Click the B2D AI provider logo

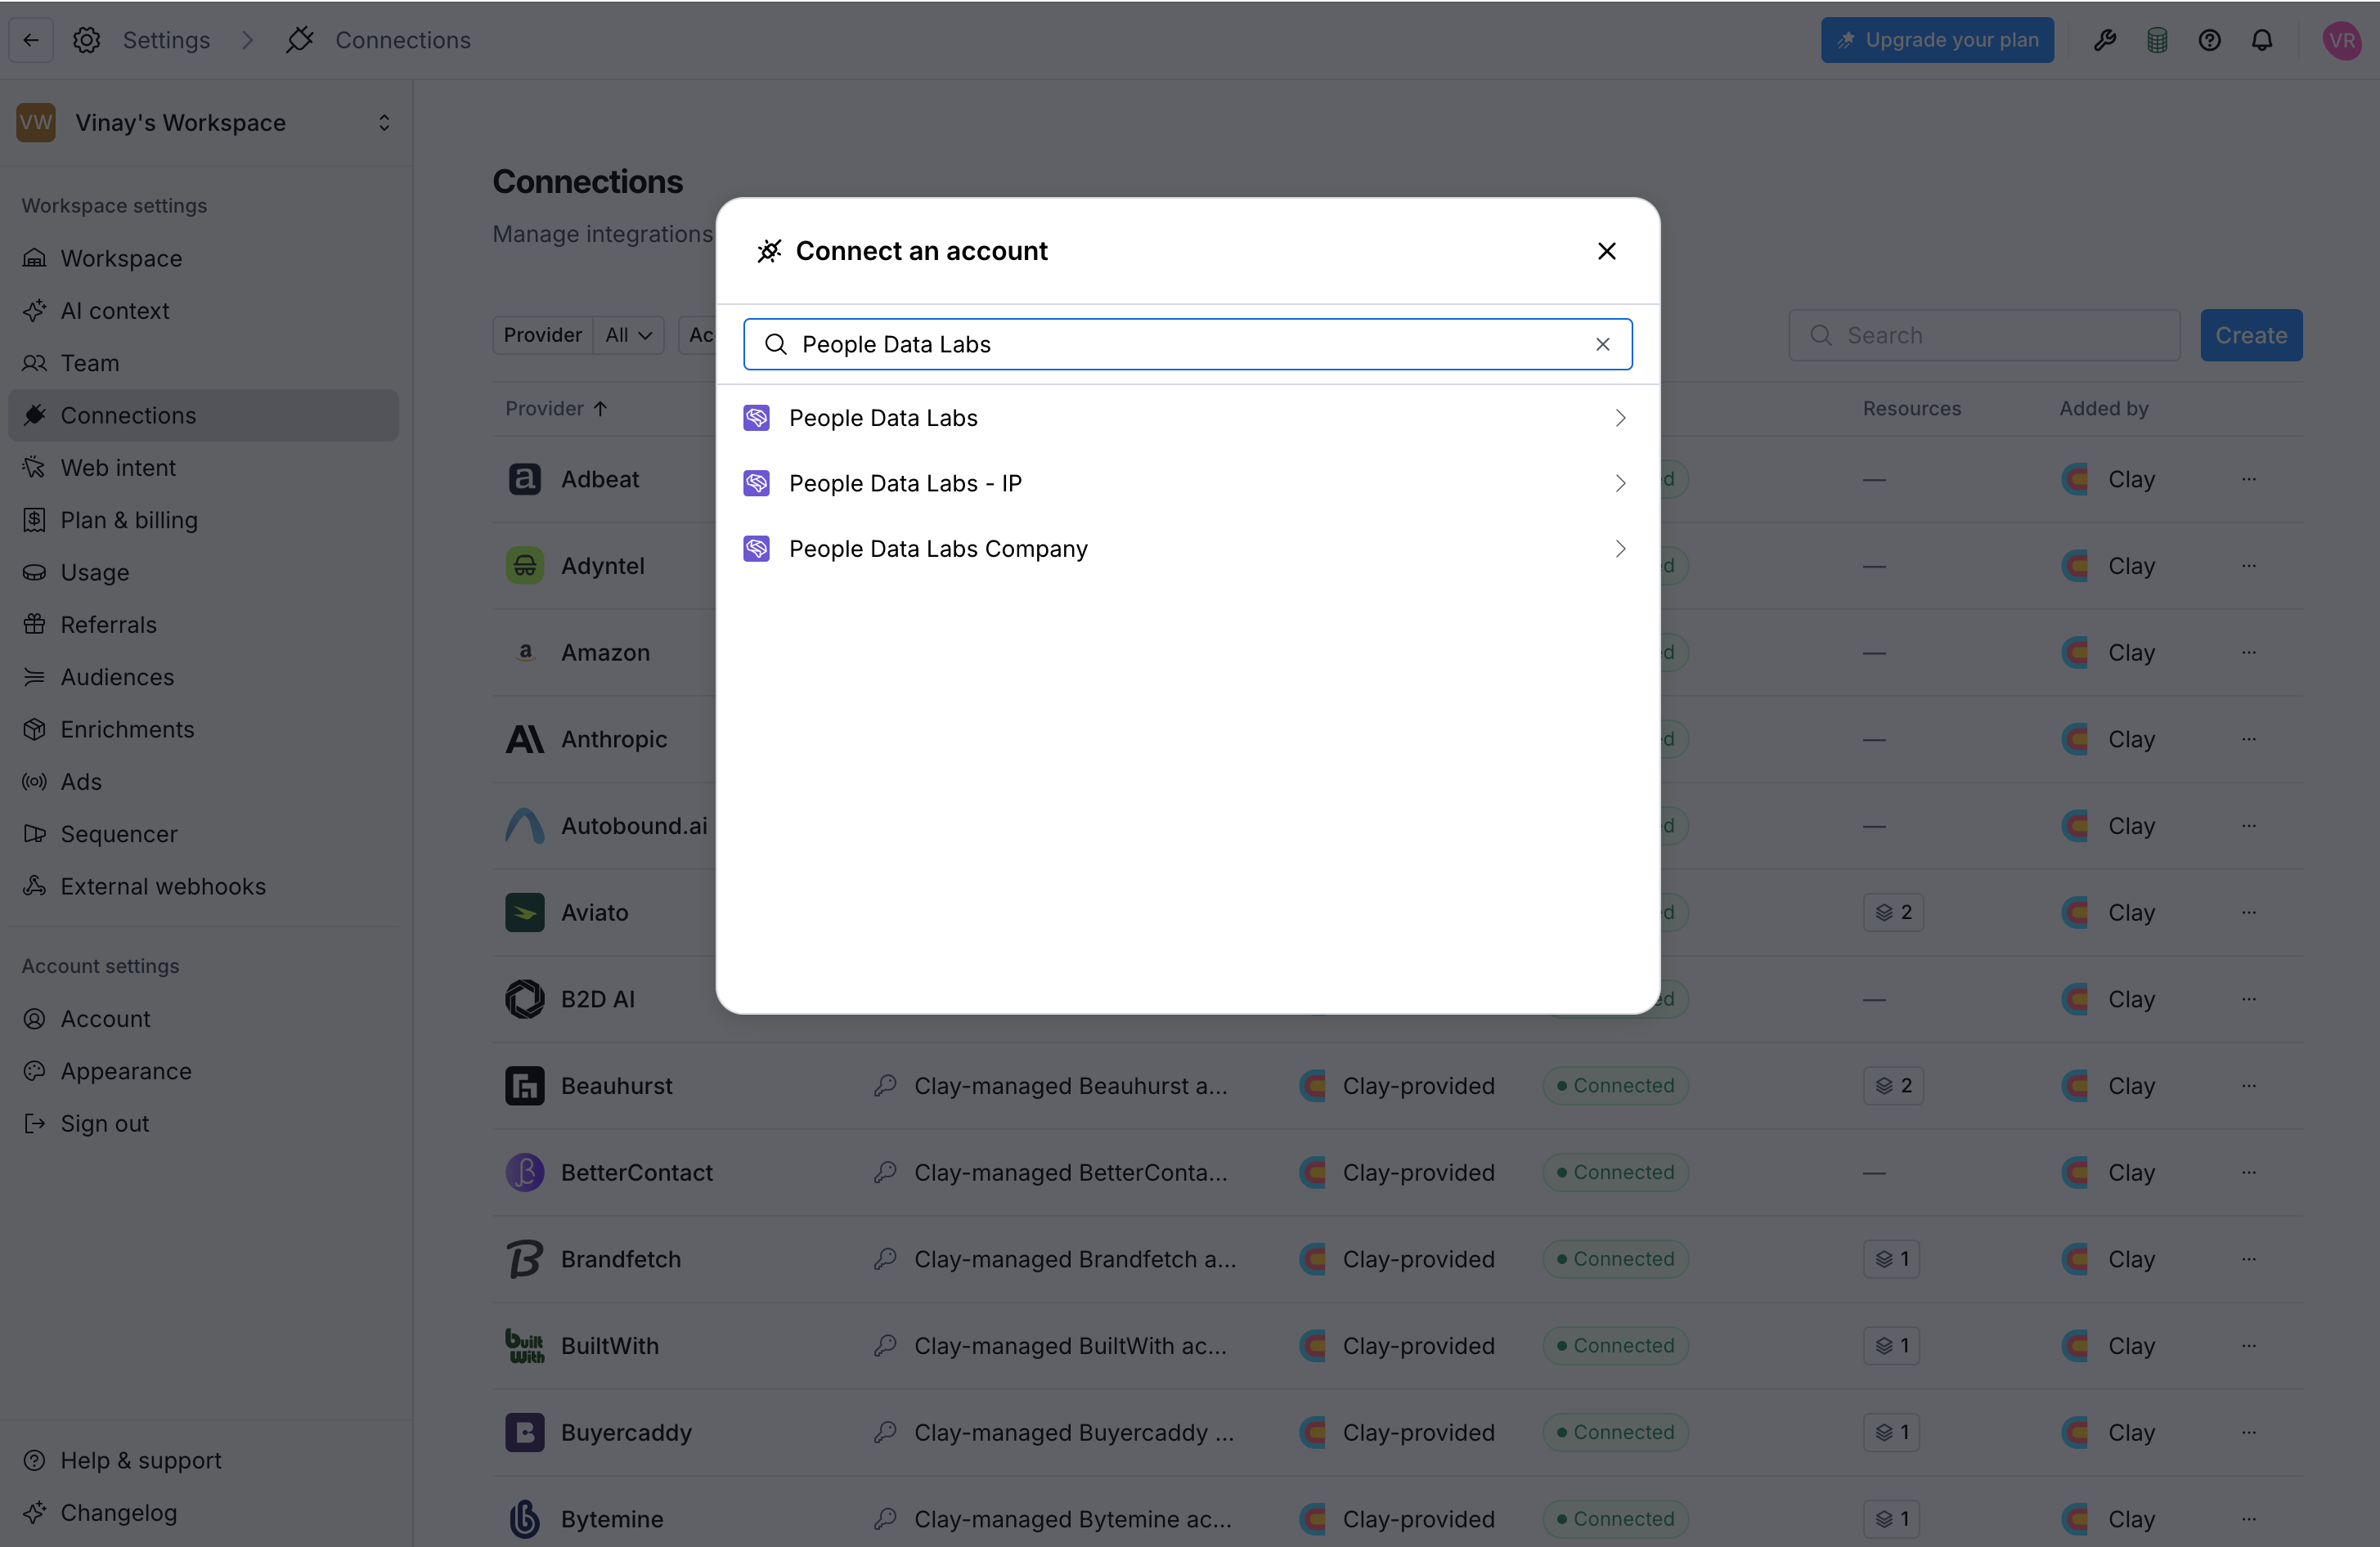pos(524,999)
